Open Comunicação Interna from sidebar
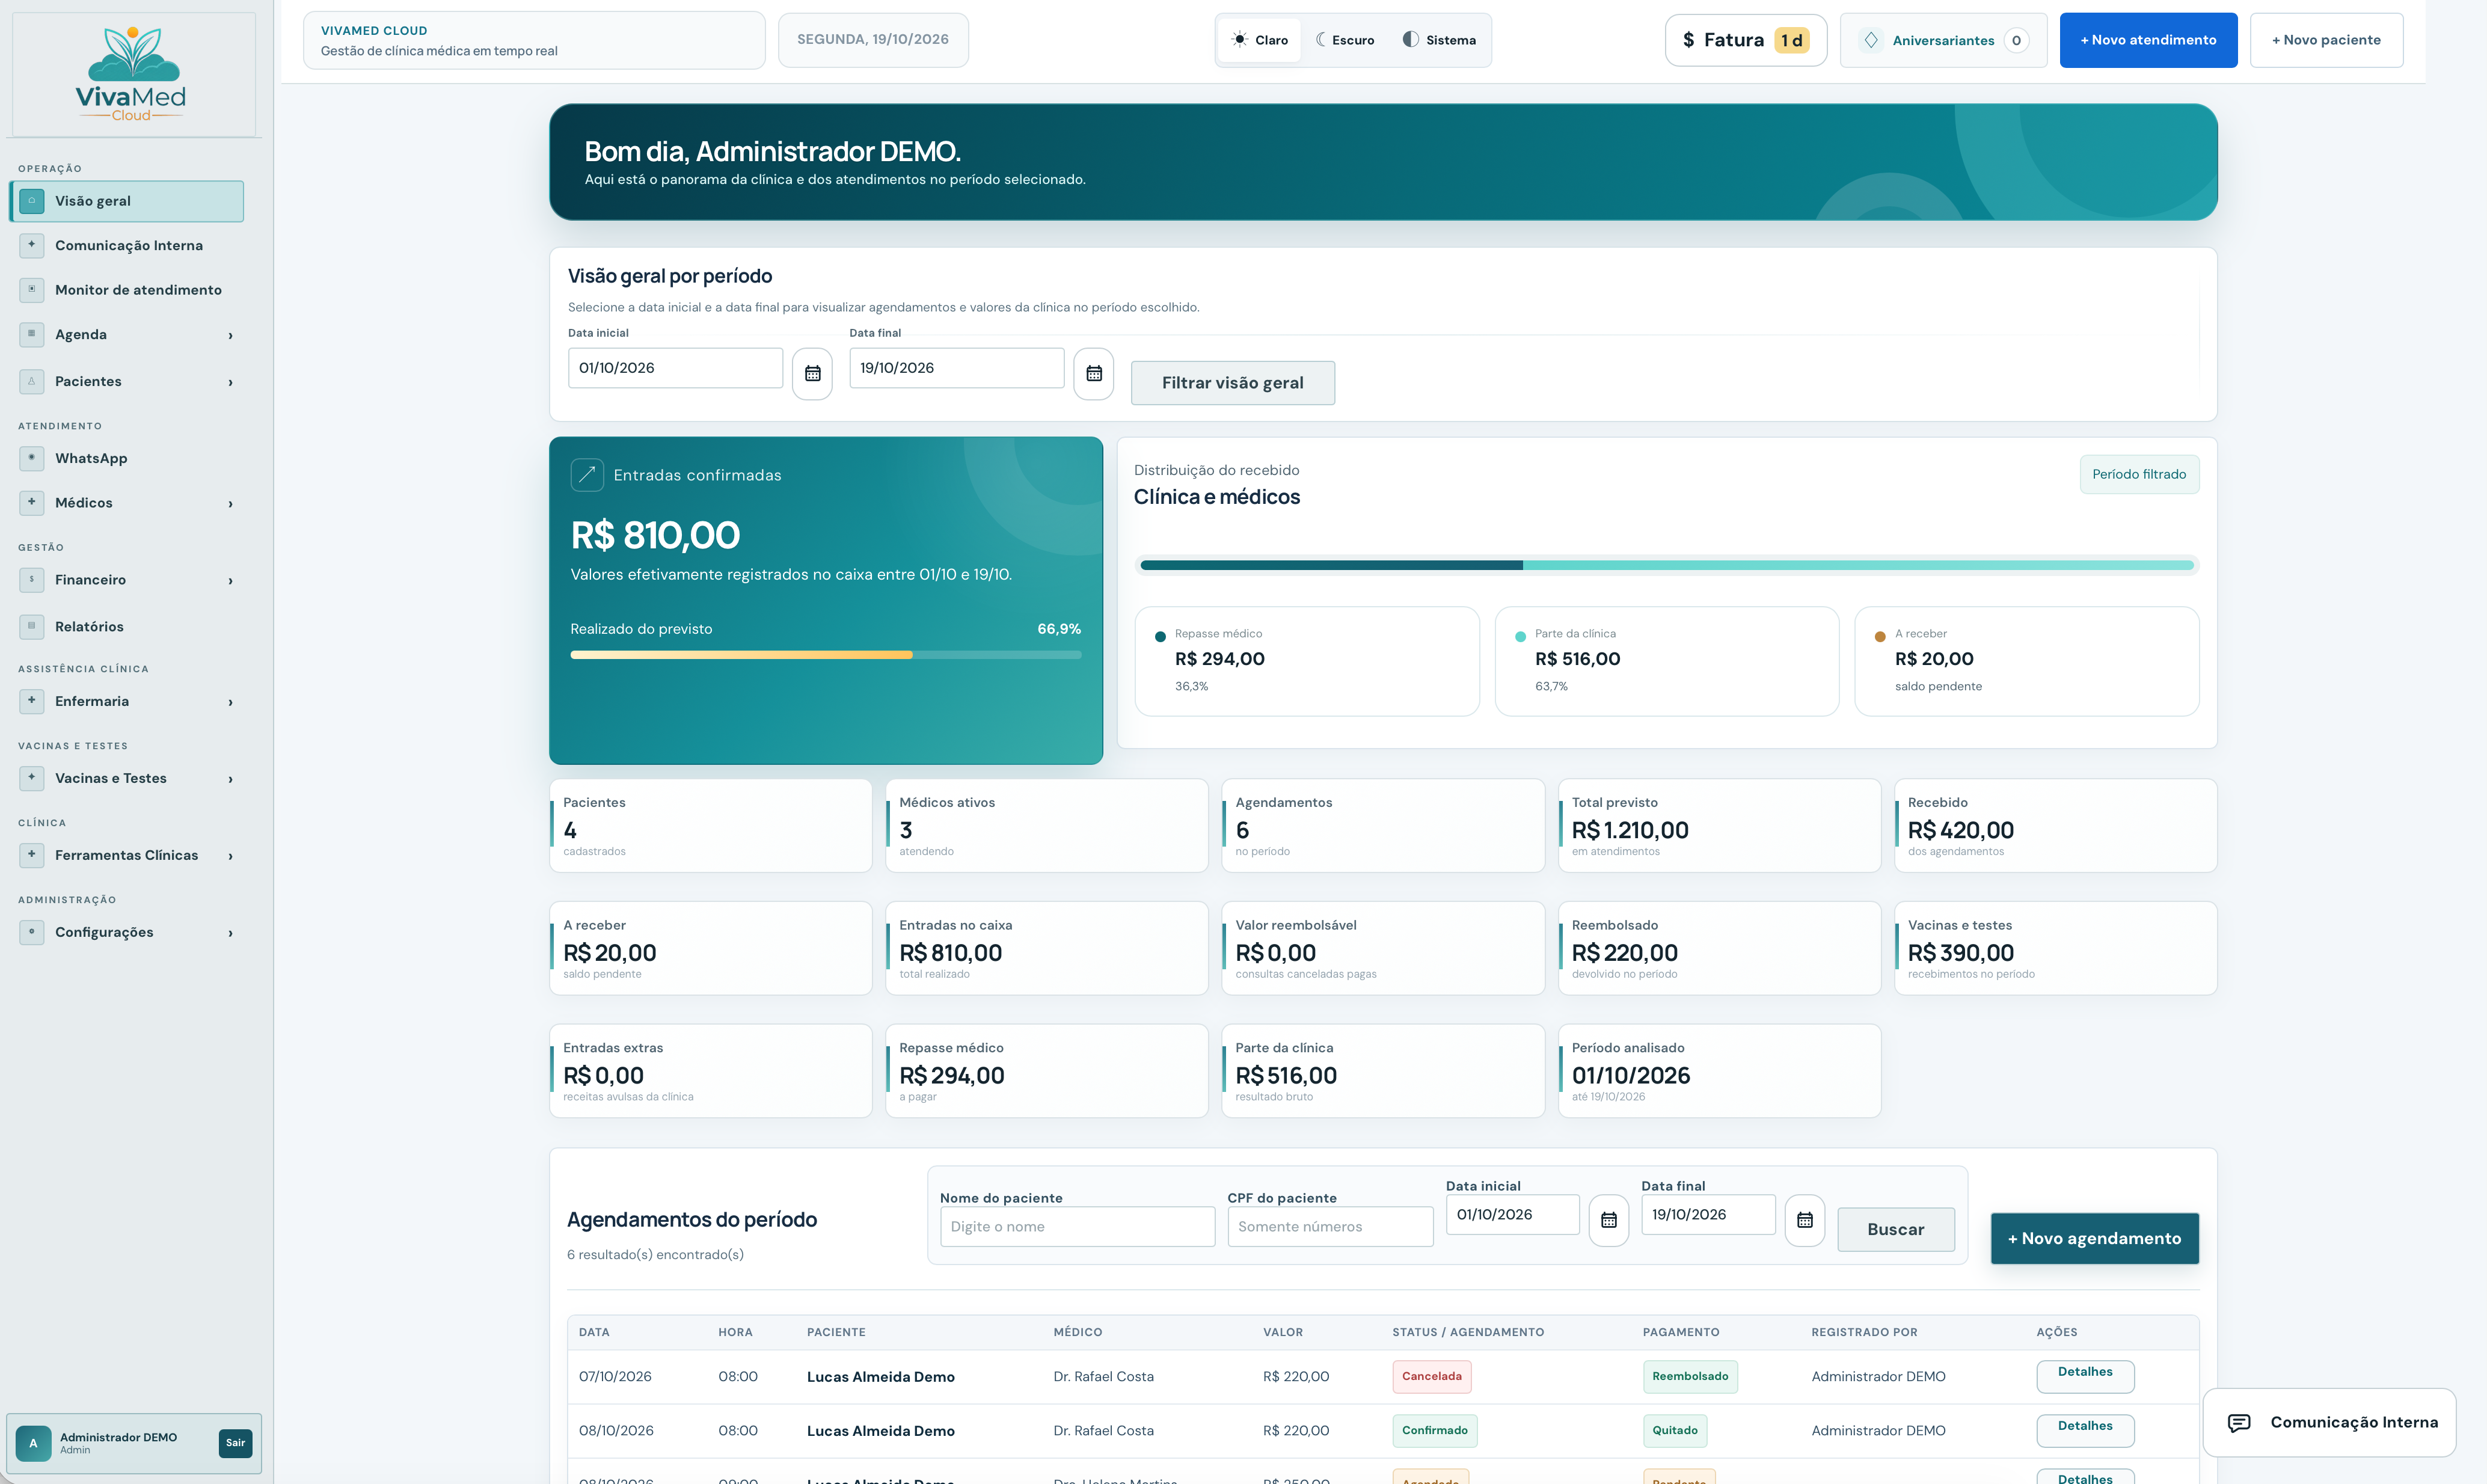2487x1484 pixels. pos(128,245)
